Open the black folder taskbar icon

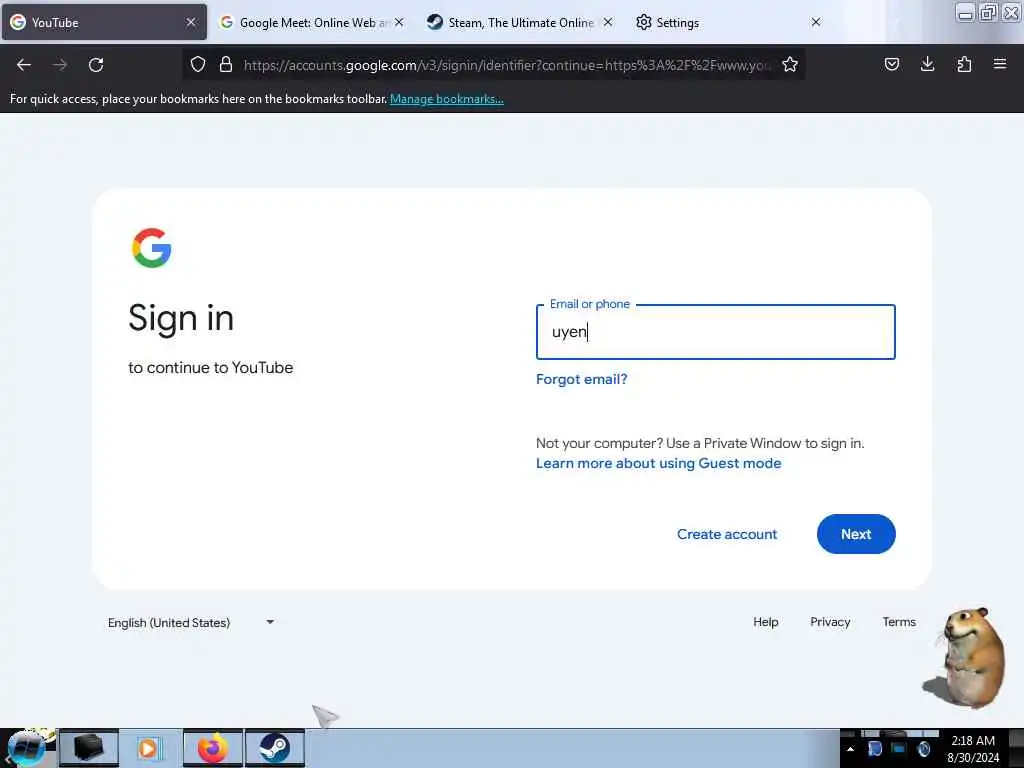pos(89,748)
